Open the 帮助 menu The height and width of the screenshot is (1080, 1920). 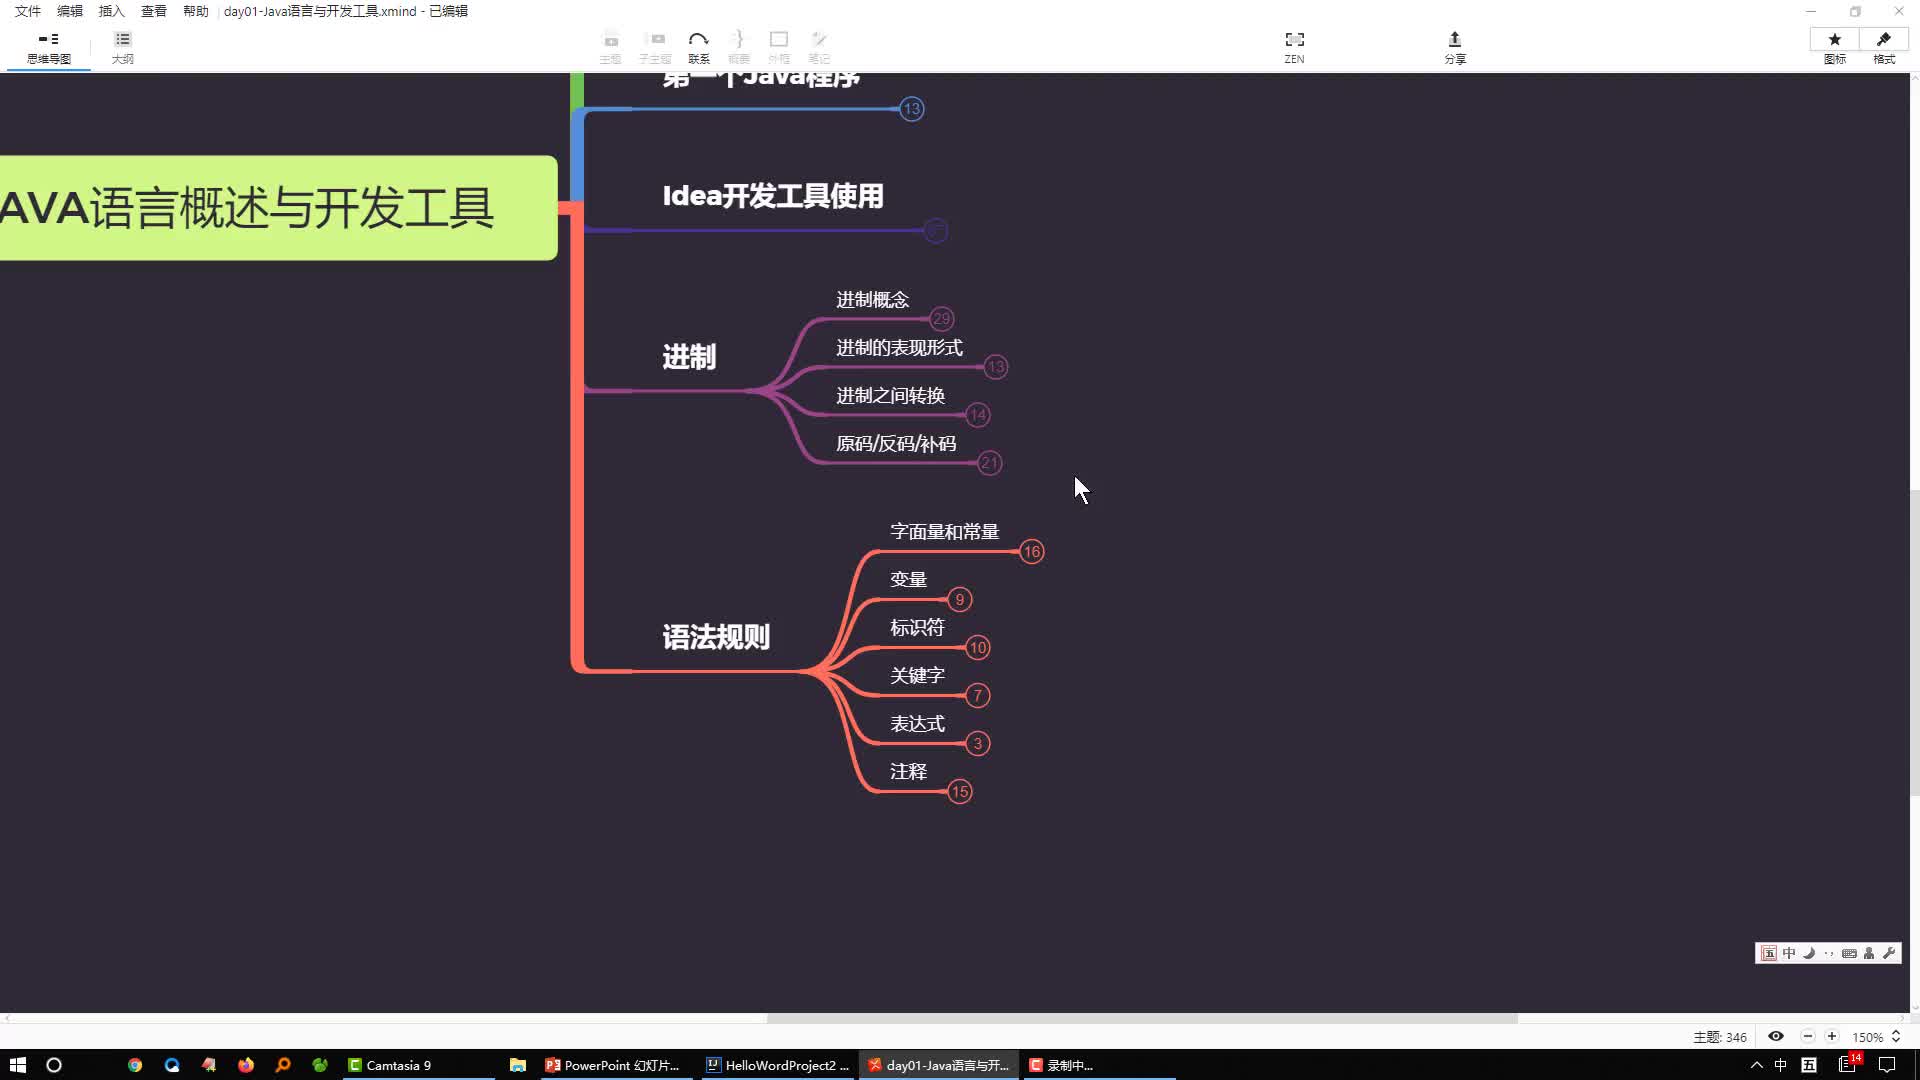pyautogui.click(x=196, y=11)
